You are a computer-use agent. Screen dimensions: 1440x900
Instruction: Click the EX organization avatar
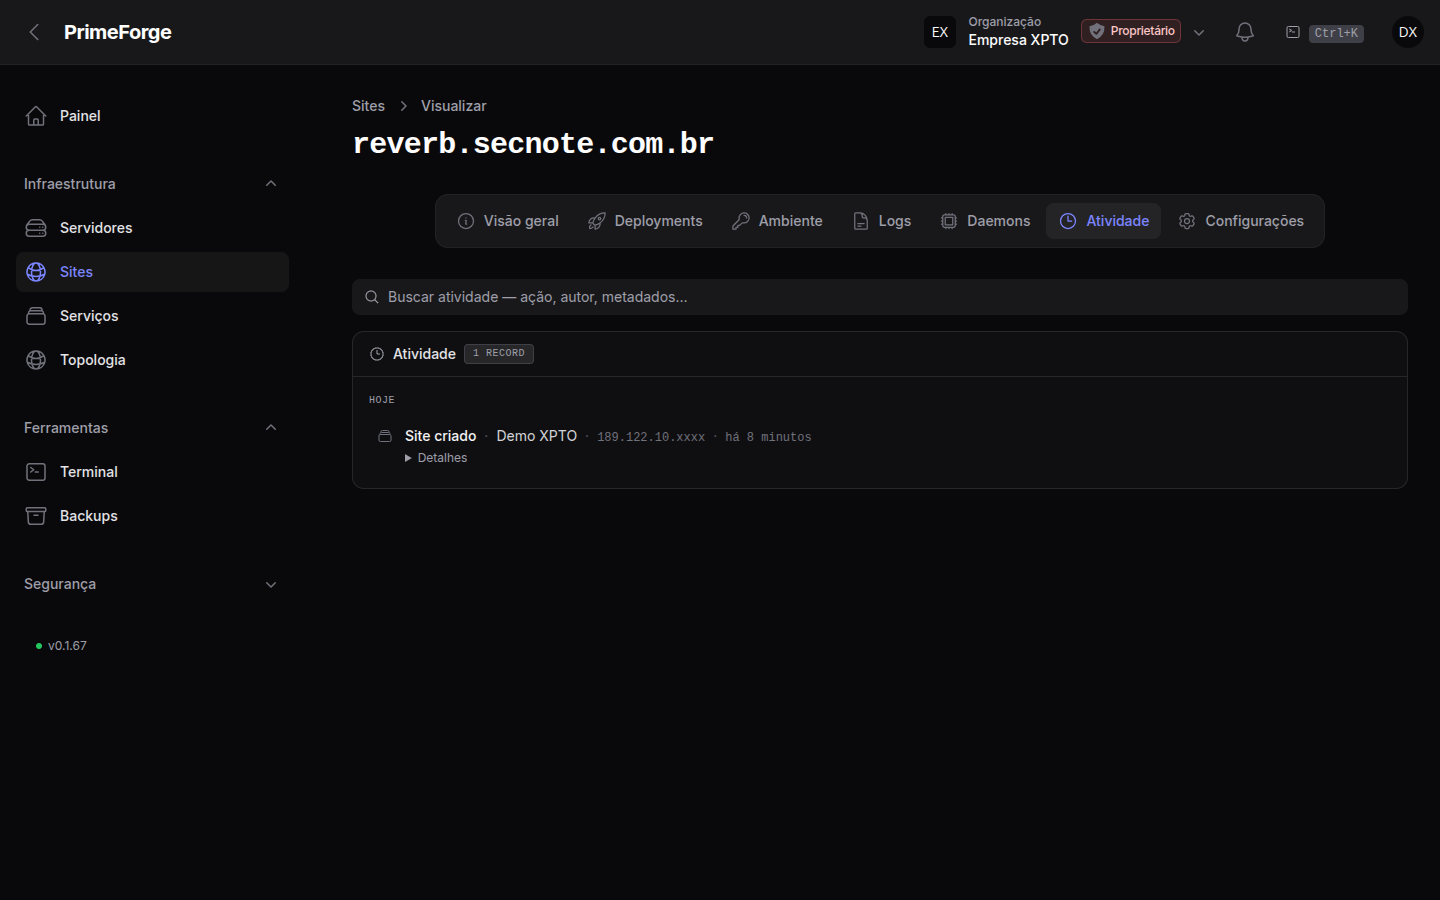[940, 32]
